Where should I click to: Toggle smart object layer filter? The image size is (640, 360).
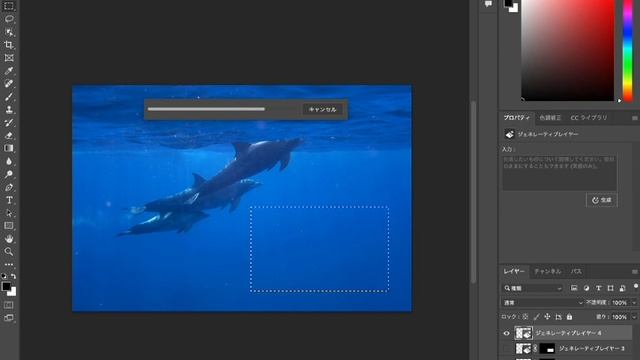pos(622,288)
